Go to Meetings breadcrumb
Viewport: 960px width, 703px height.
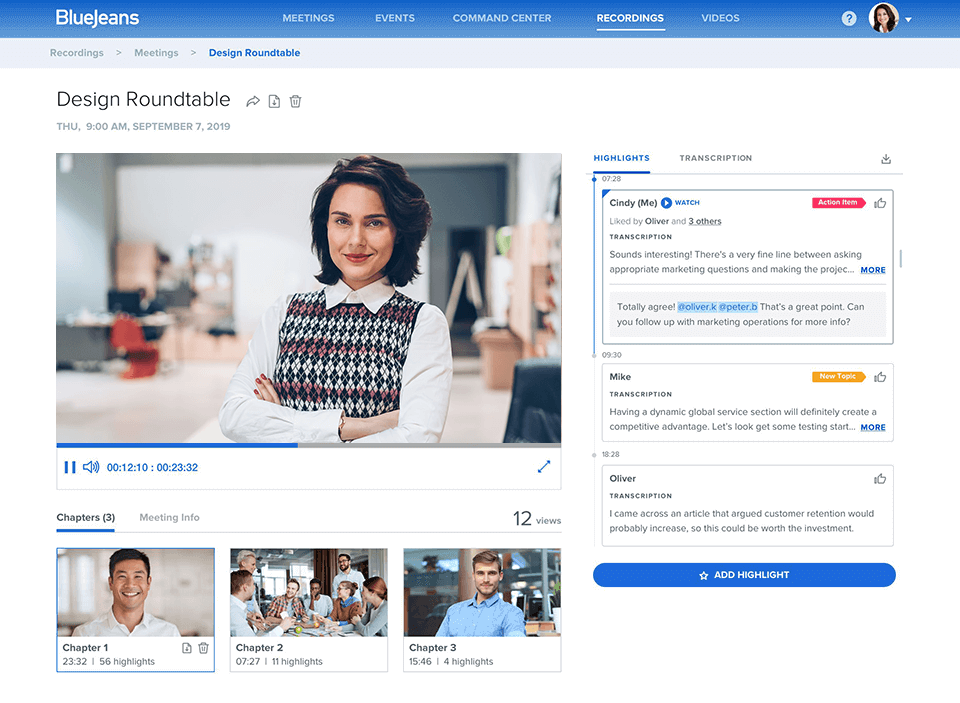pos(156,53)
